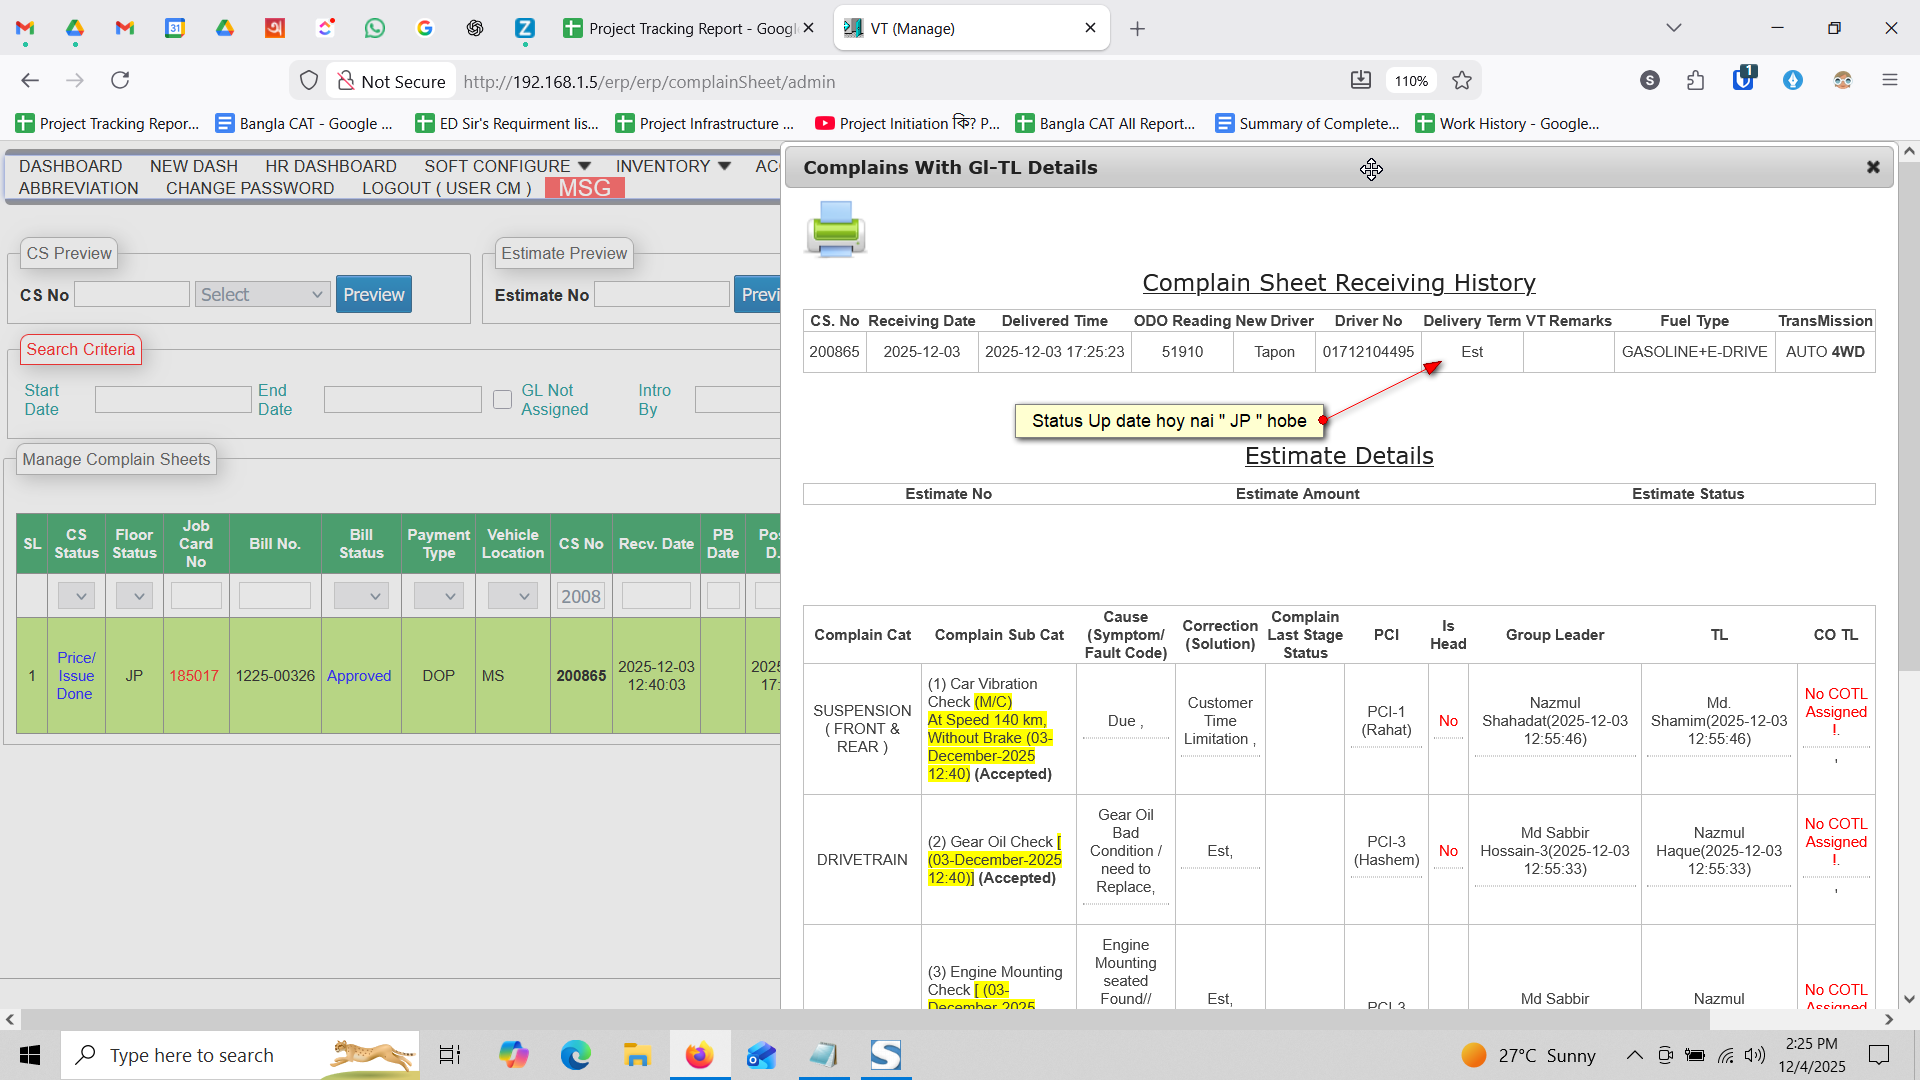Open the Firefox extensions puzzle icon

pyautogui.click(x=1695, y=81)
